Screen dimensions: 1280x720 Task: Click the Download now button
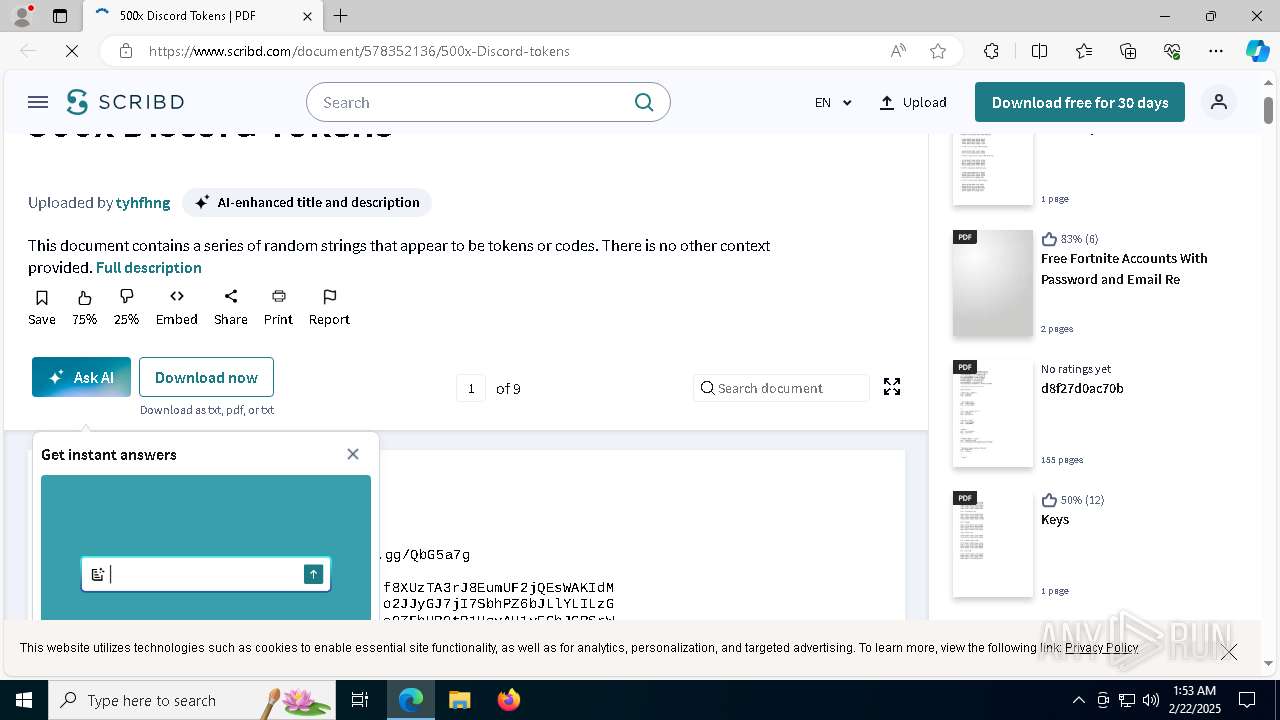206,377
